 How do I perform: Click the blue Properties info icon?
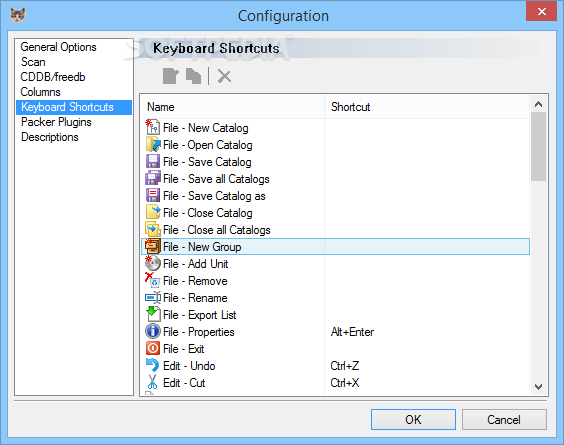(153, 331)
